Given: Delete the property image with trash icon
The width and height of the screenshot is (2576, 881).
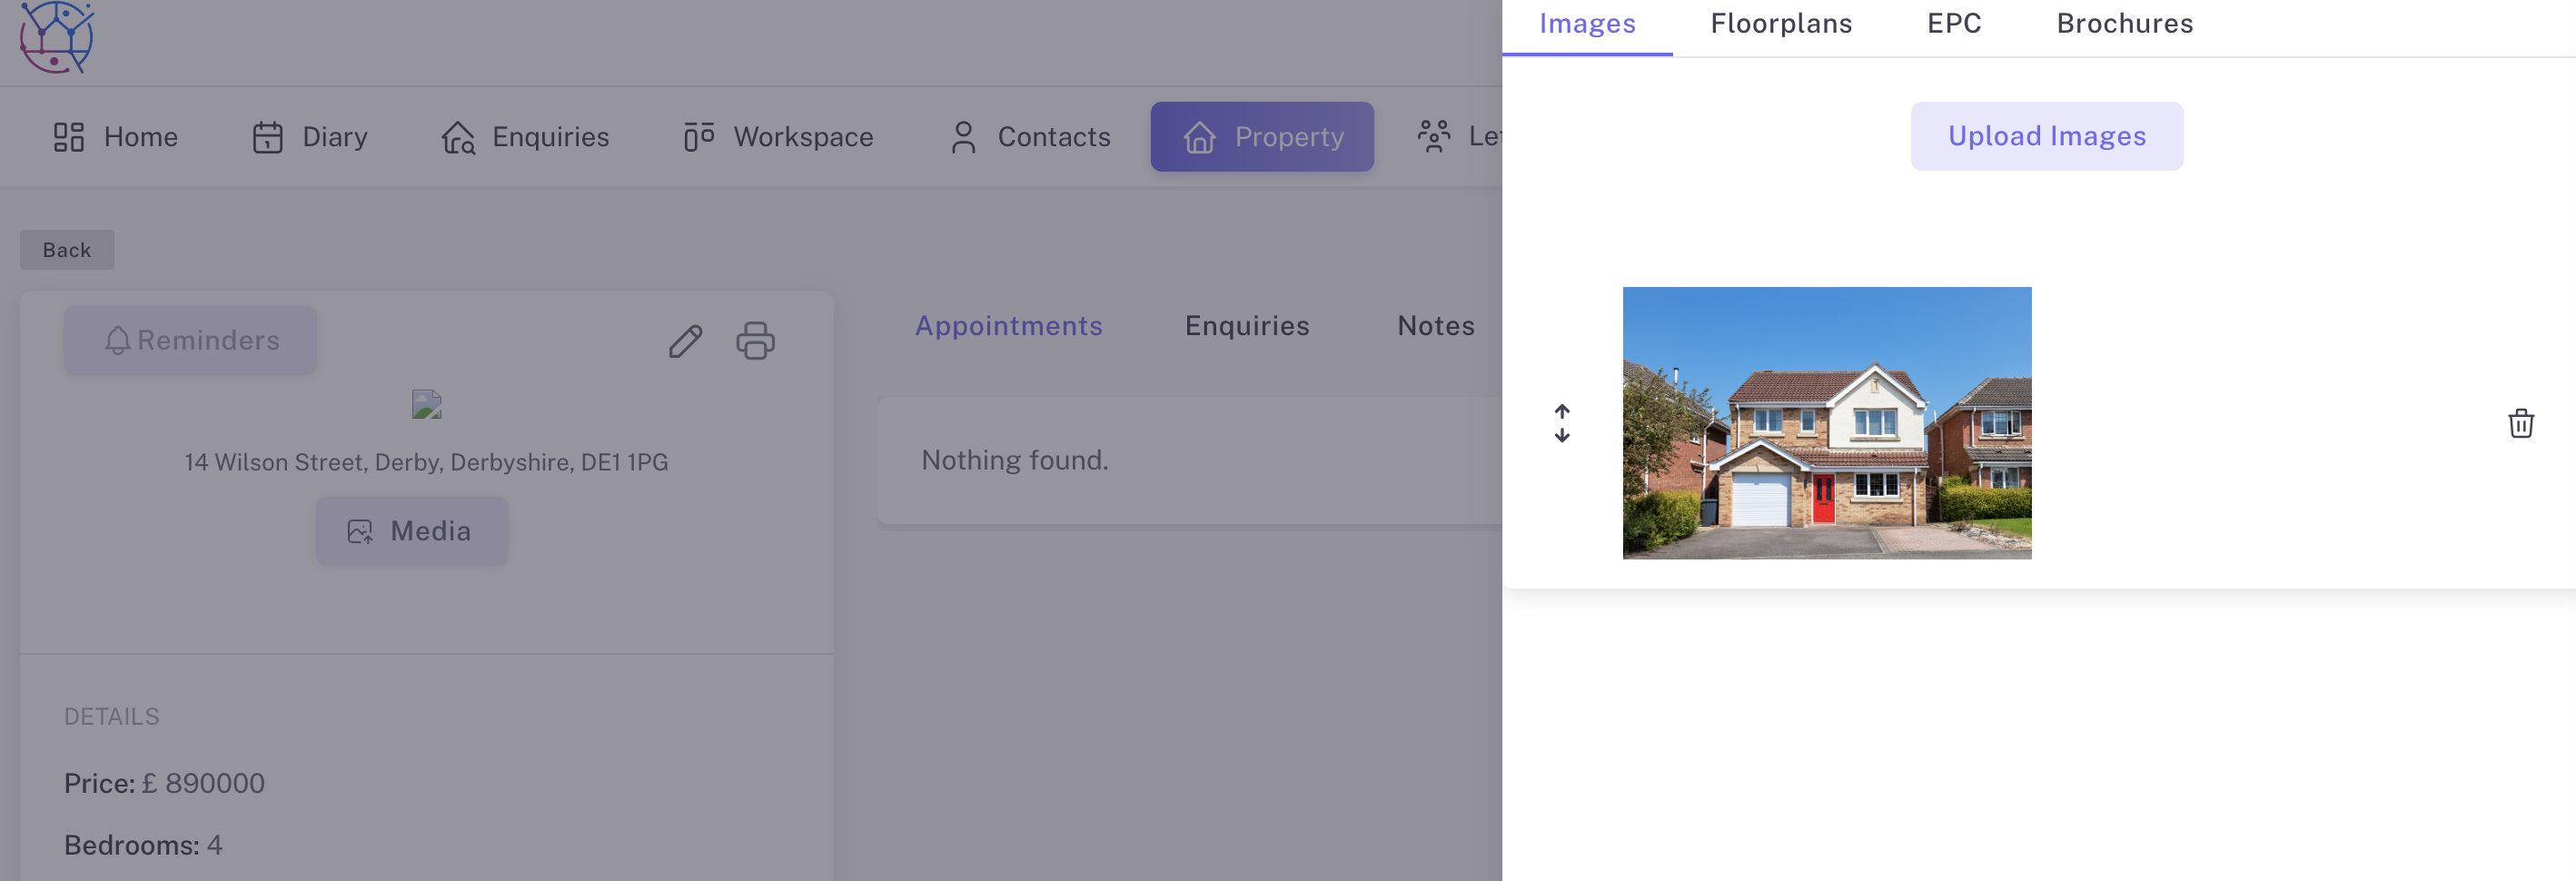Looking at the screenshot, I should click(2520, 423).
